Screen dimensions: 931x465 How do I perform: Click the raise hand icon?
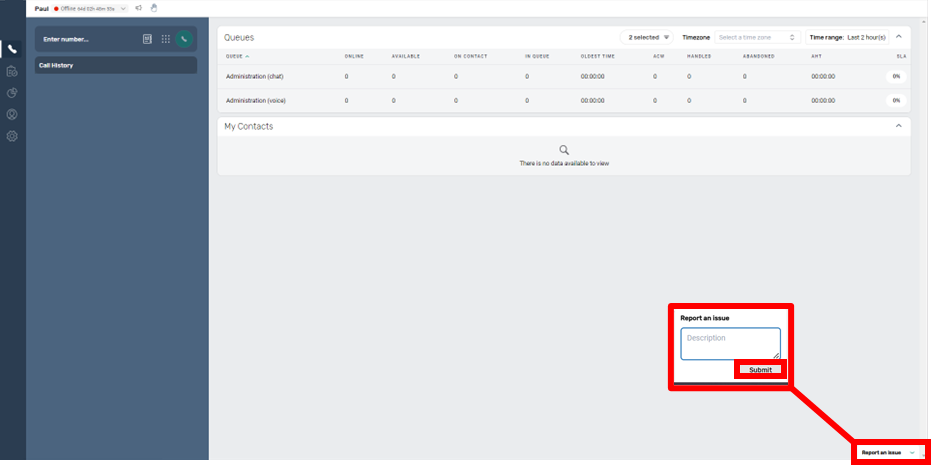point(154,8)
